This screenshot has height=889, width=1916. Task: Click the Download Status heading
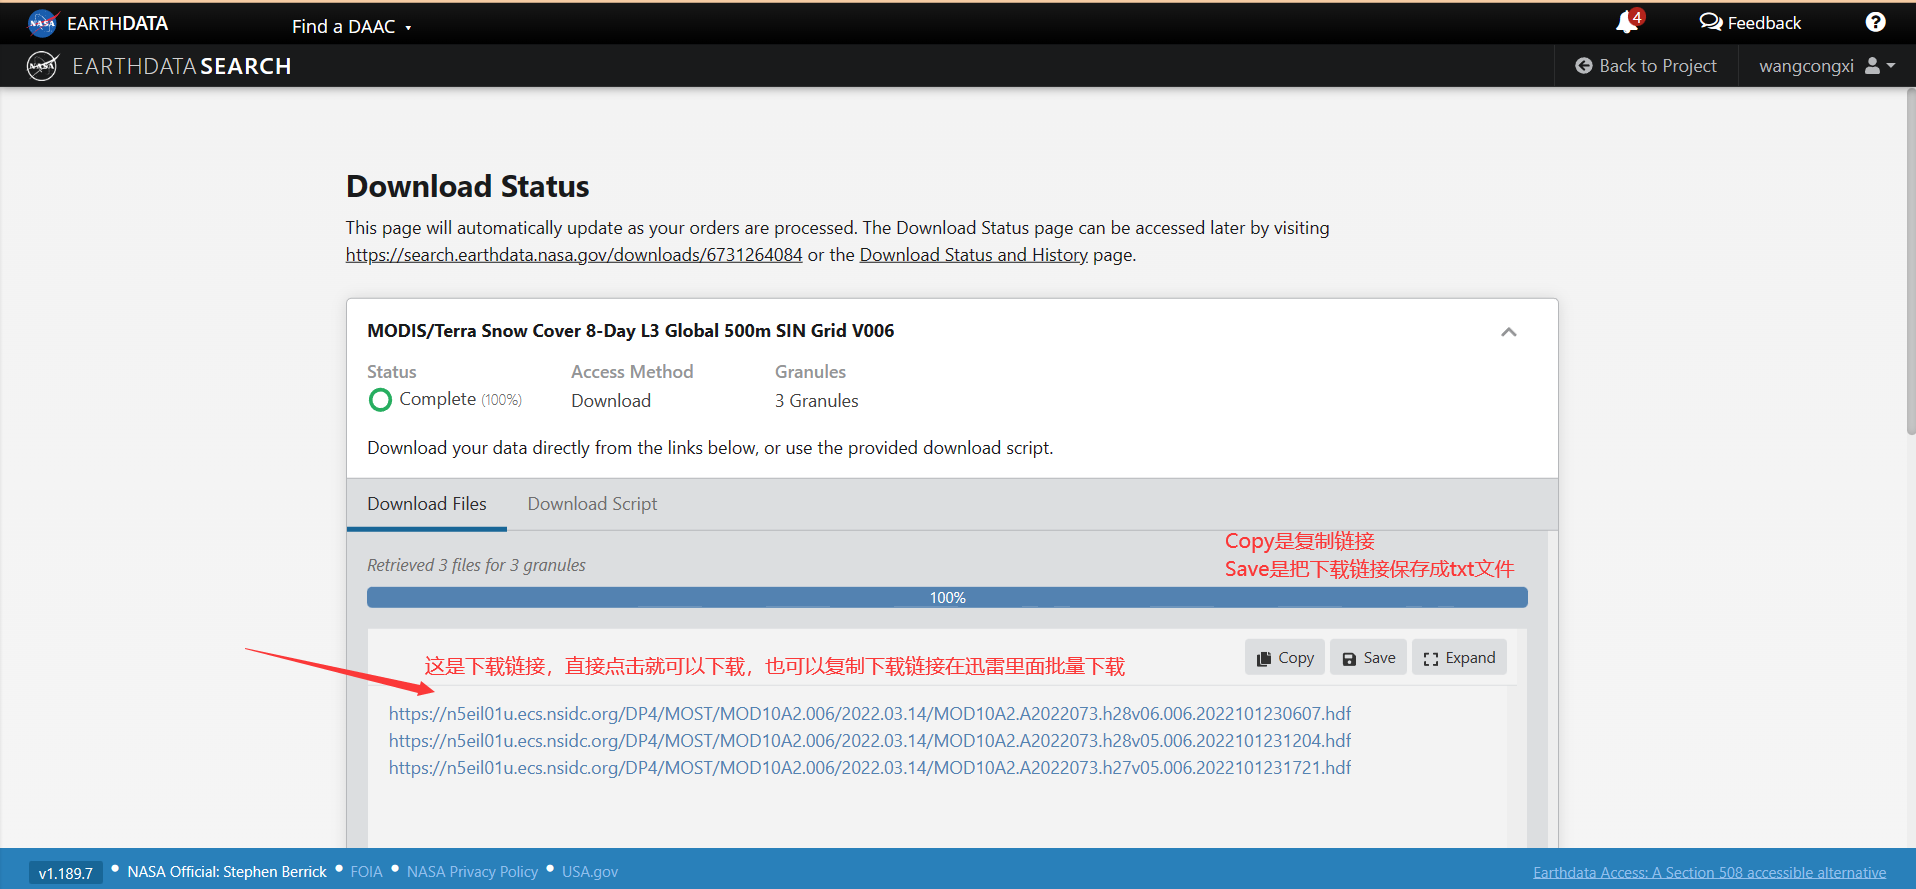pos(467,186)
